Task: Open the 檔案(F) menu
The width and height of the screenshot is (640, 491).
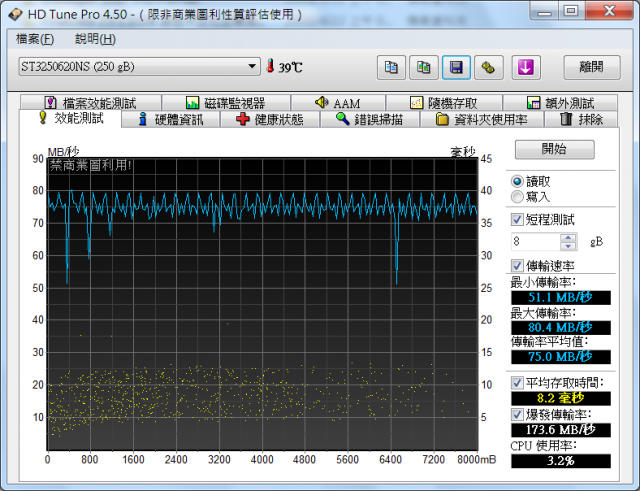Action: pyautogui.click(x=35, y=39)
